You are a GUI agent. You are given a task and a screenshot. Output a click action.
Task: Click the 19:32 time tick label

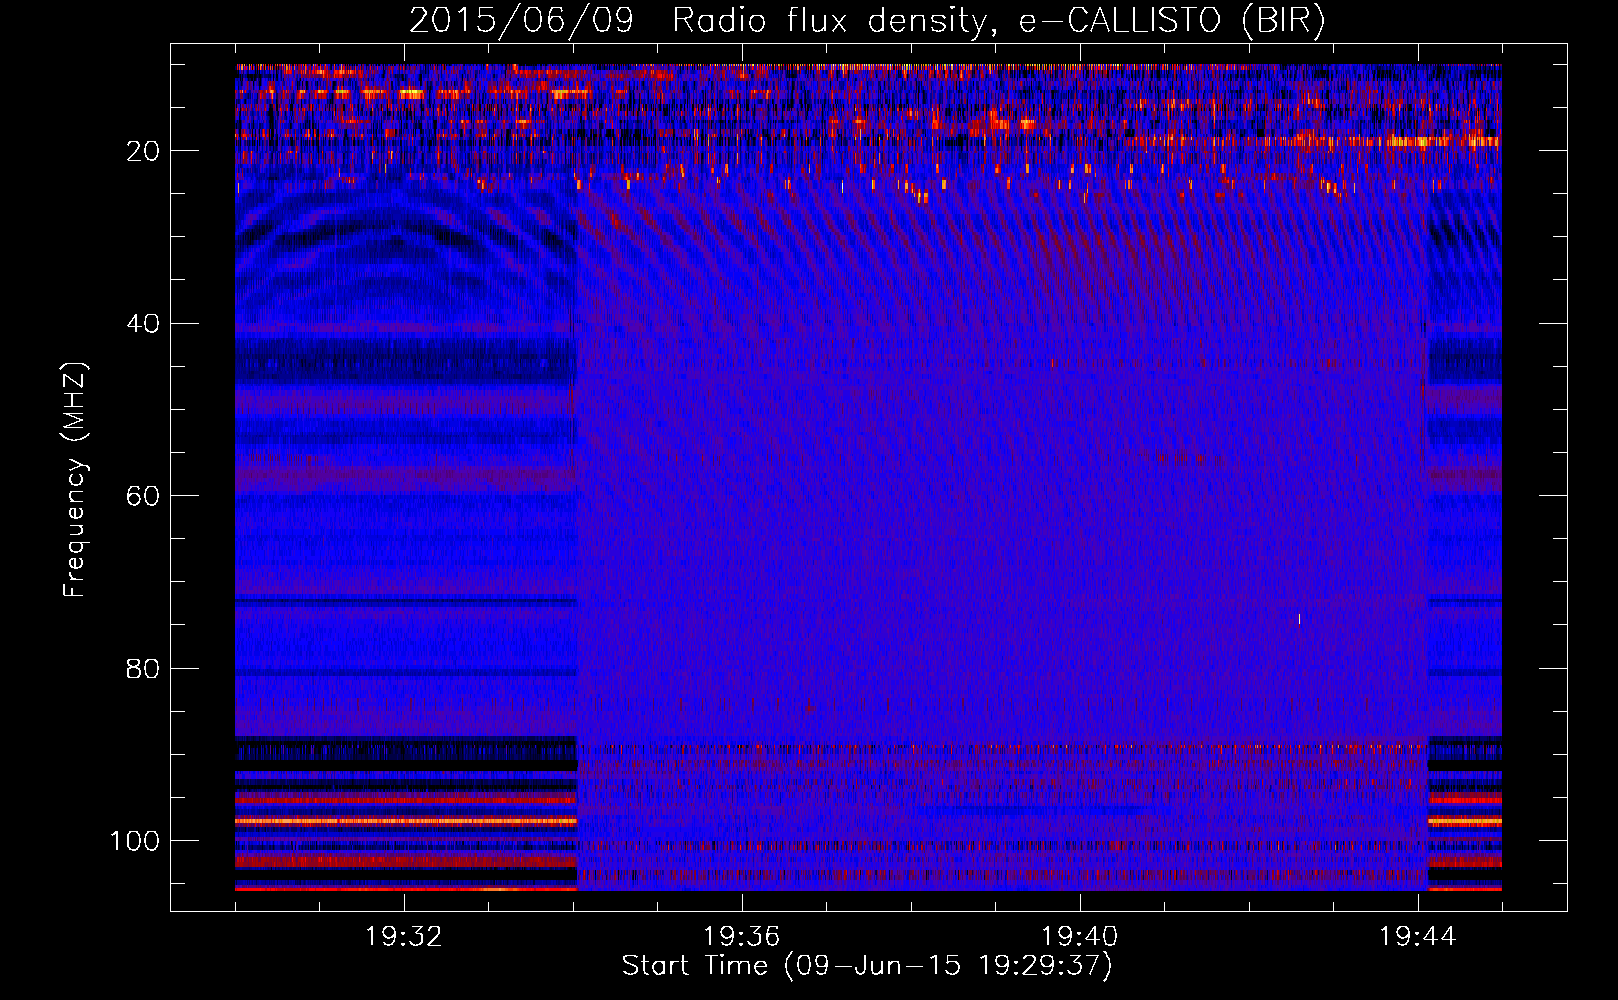pyautogui.click(x=404, y=937)
